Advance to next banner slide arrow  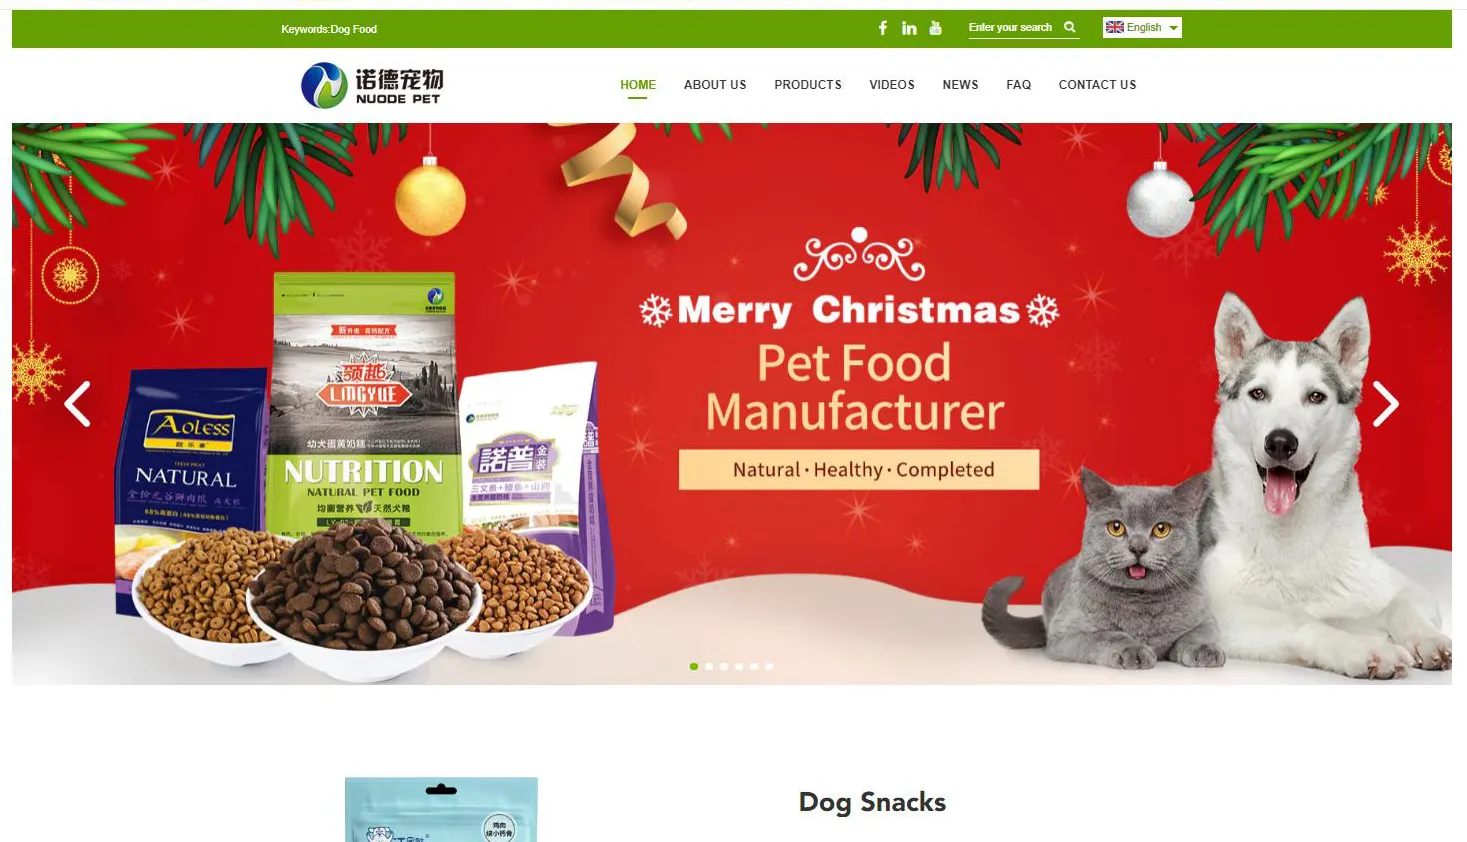(x=1385, y=404)
